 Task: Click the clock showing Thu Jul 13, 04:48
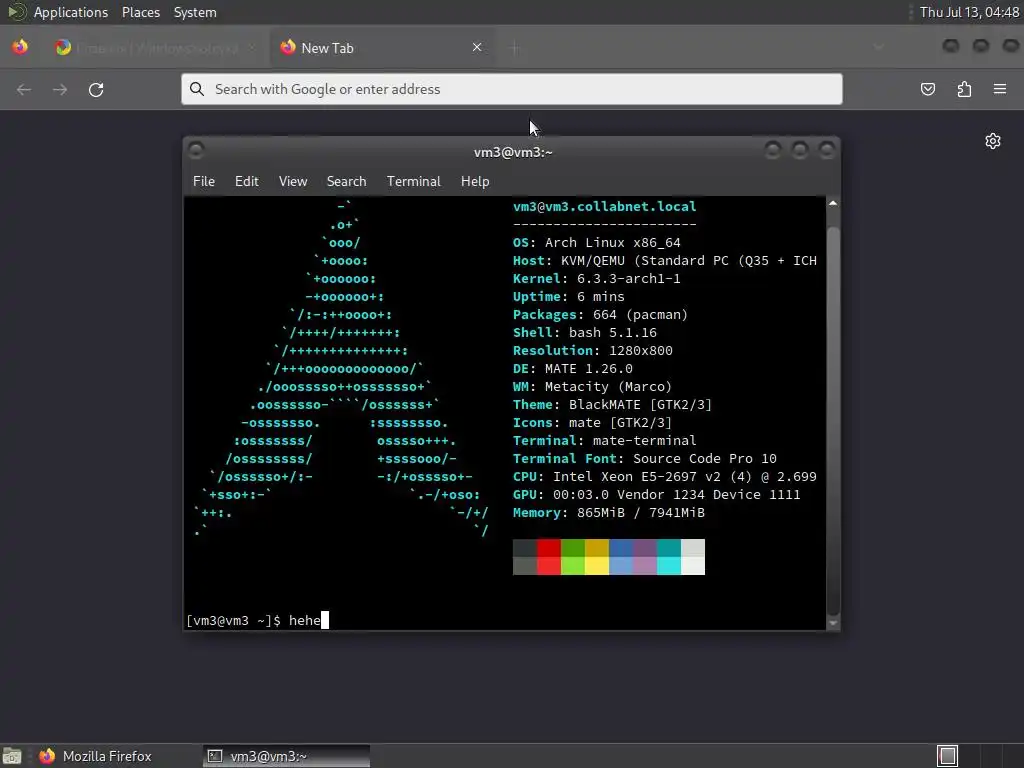pyautogui.click(x=969, y=12)
